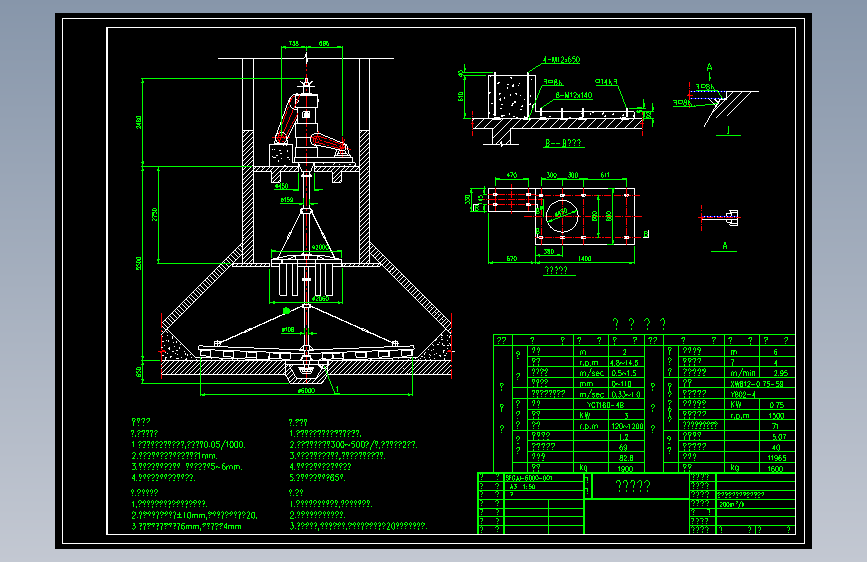Click the note line mentioning 5~6mm
Image resolution: width=867 pixels, height=562 pixels.
[x=187, y=467]
